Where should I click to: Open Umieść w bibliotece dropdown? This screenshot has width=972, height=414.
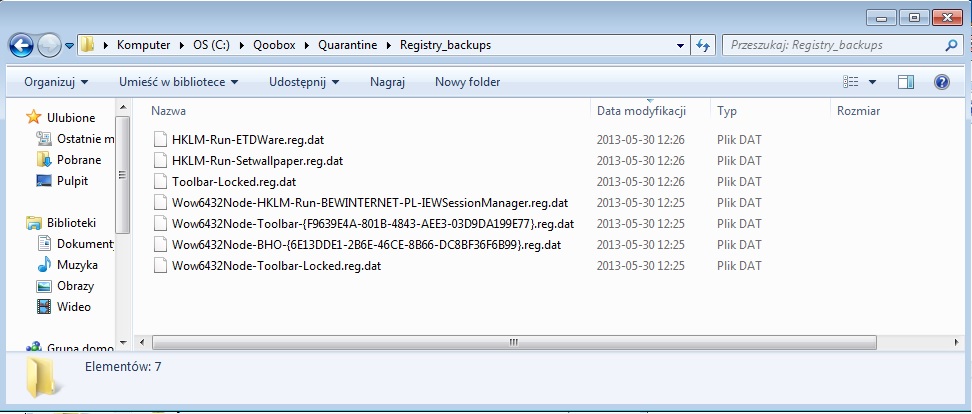tap(179, 82)
